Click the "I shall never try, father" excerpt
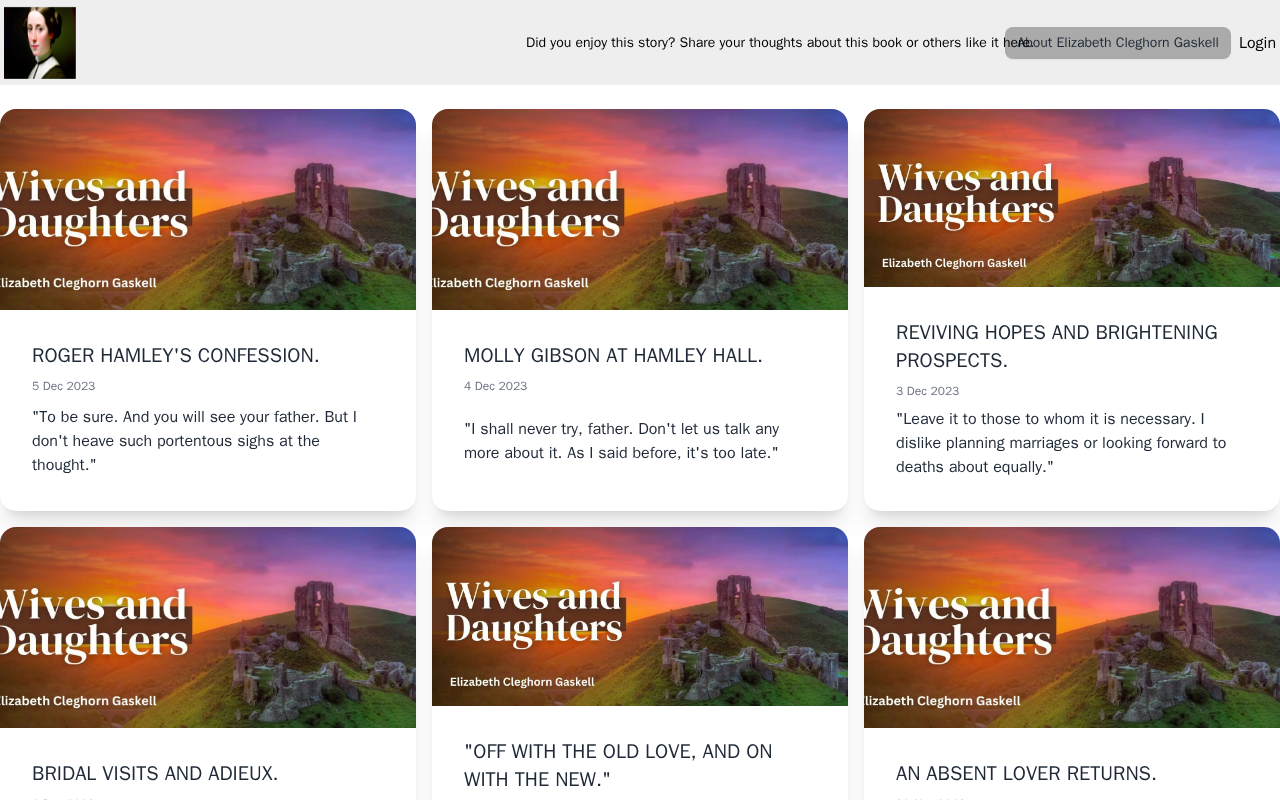This screenshot has height=800, width=1280. click(x=621, y=441)
